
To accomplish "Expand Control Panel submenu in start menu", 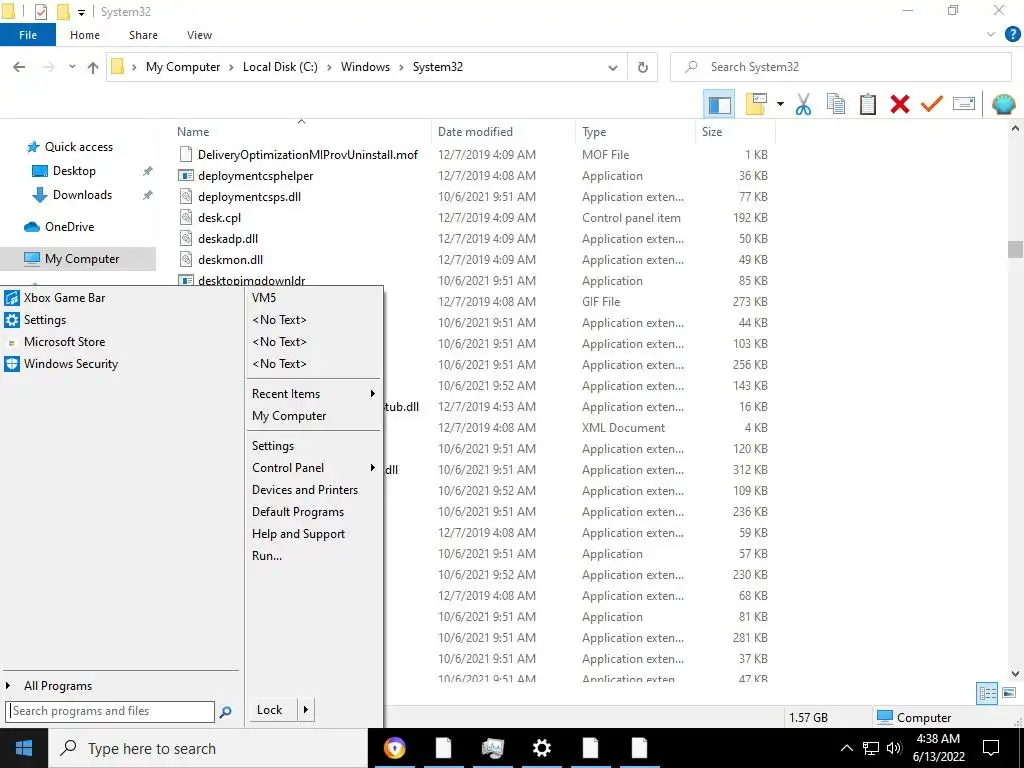I will point(313,468).
